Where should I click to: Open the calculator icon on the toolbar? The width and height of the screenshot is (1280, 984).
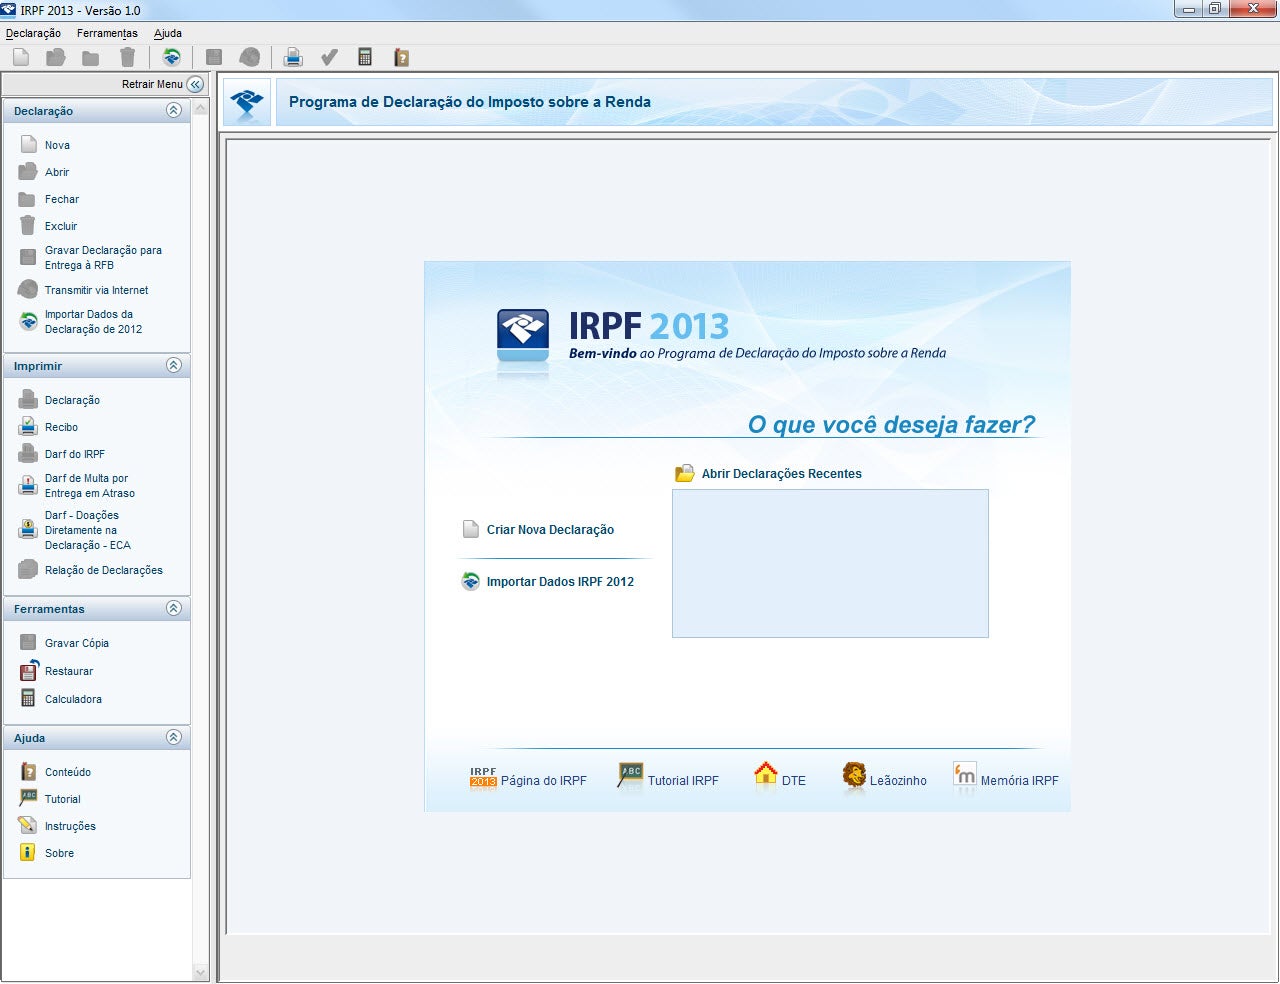[365, 57]
